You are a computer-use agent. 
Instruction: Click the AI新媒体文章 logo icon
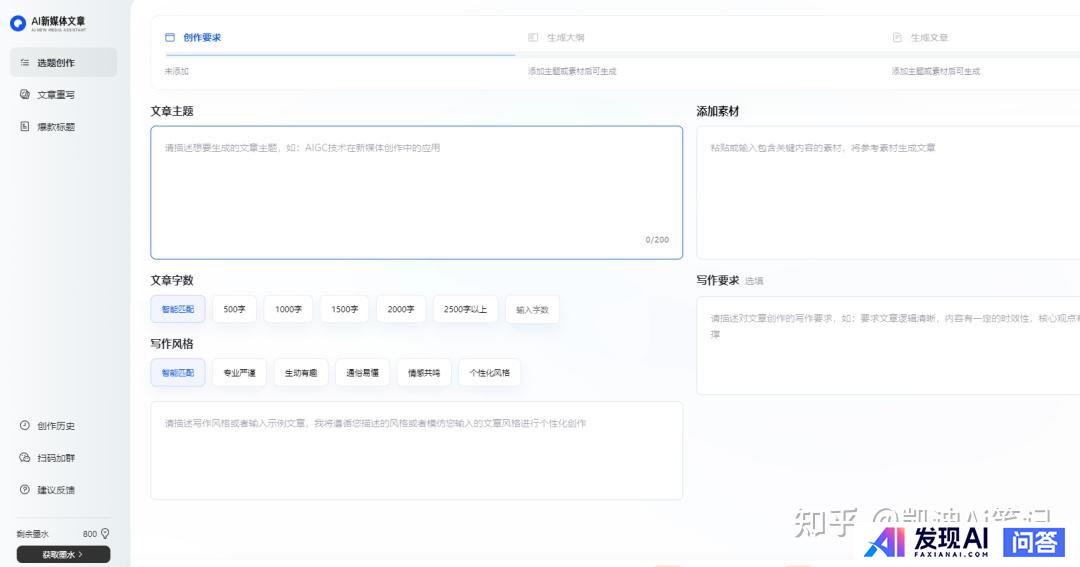tap(18, 23)
